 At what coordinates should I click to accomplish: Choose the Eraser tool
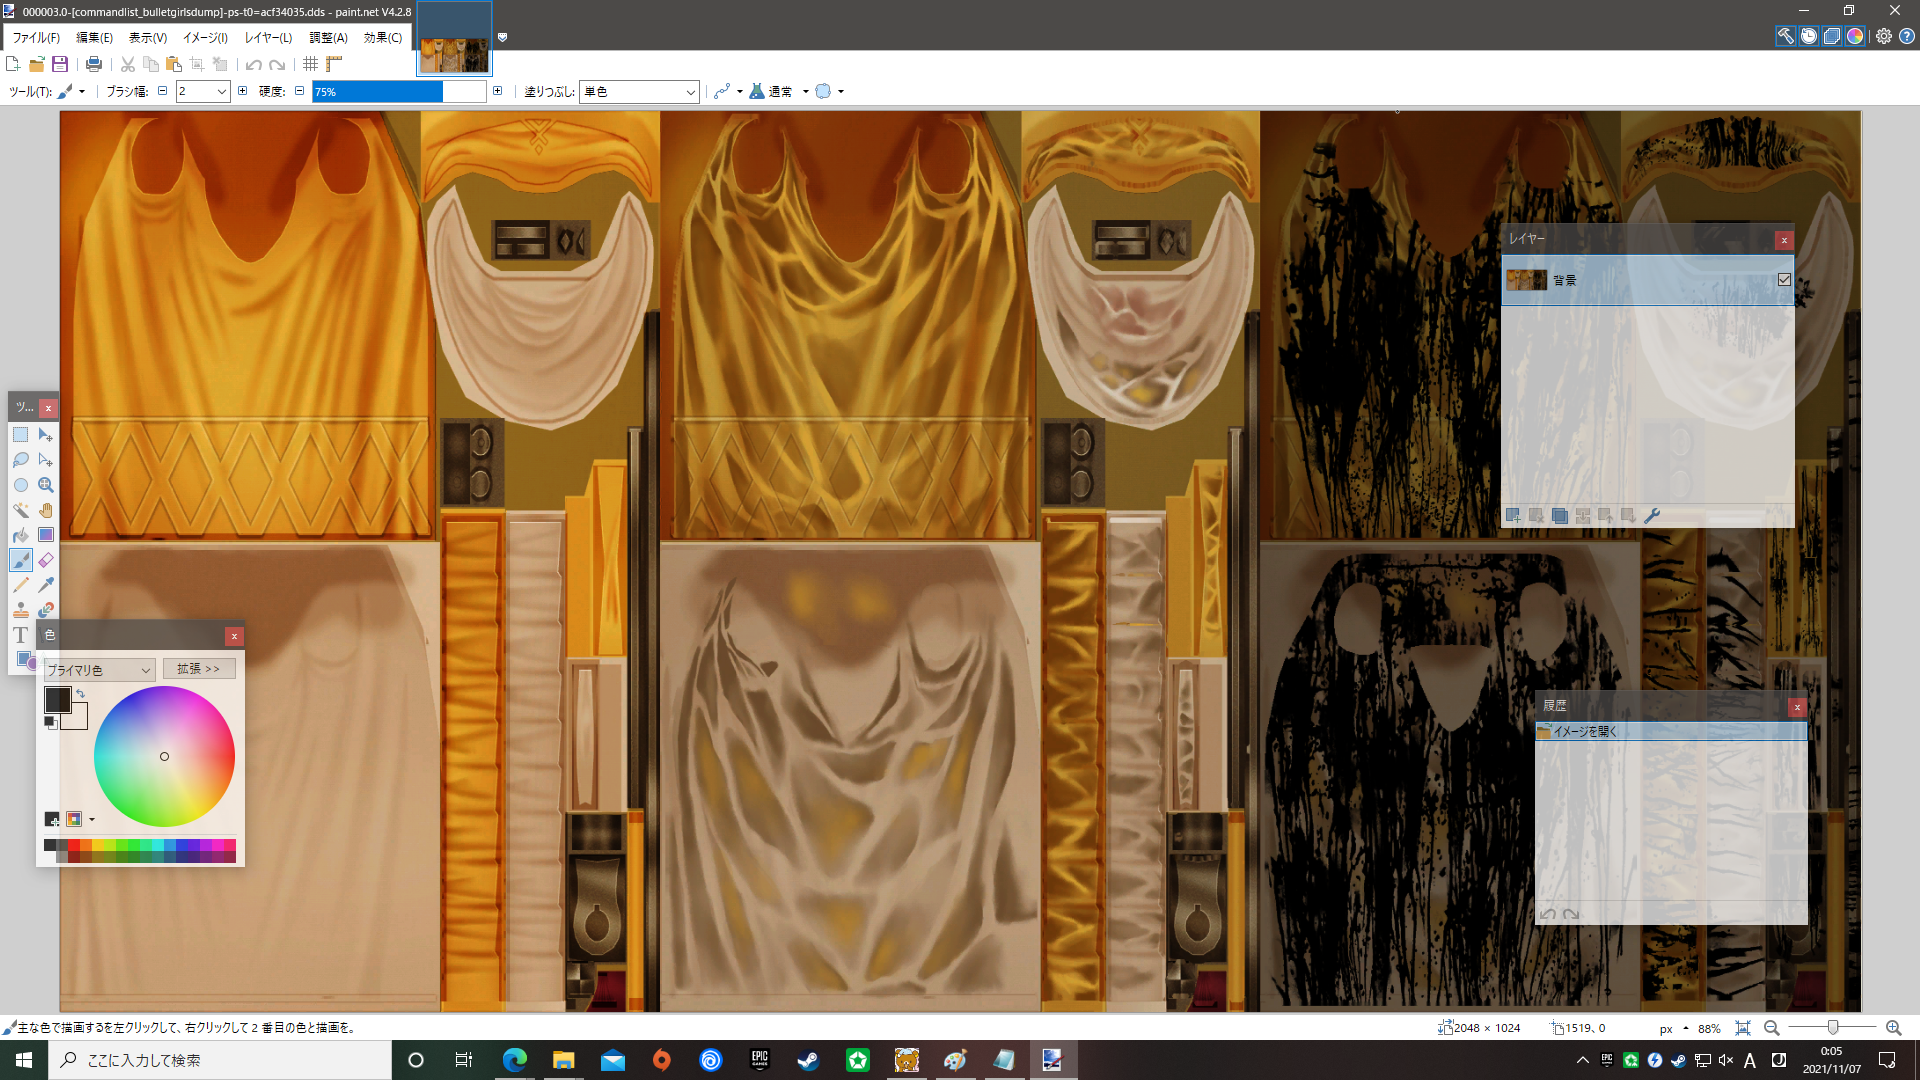tap(45, 560)
